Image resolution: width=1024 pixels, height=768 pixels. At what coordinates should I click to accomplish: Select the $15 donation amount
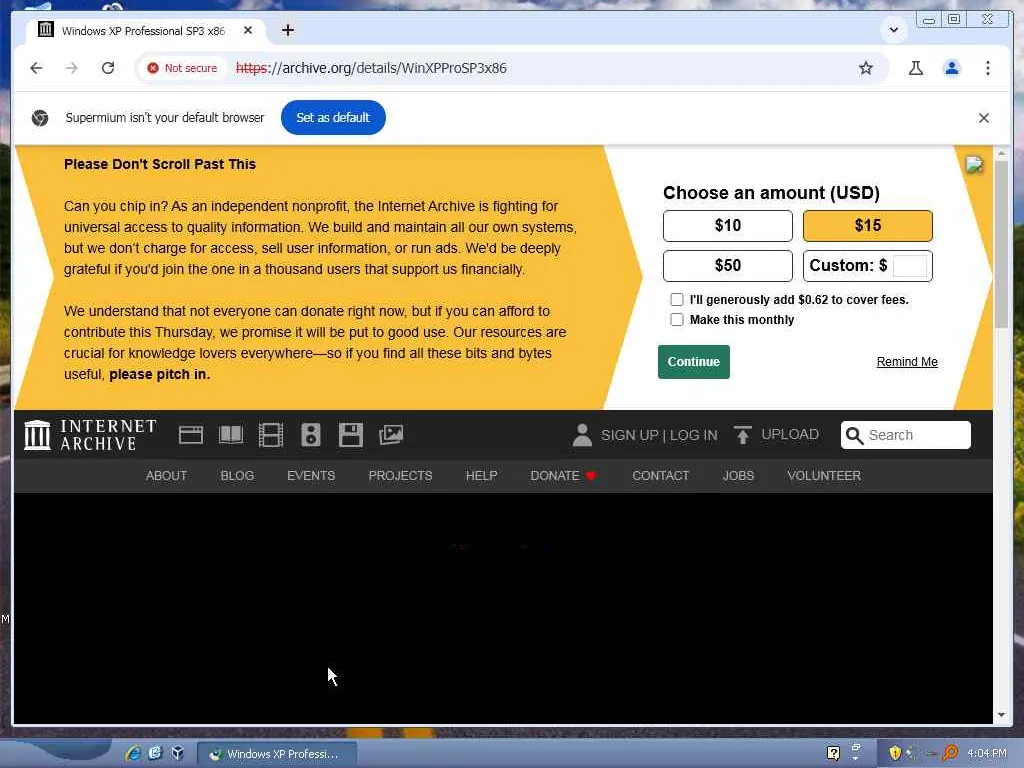(867, 226)
